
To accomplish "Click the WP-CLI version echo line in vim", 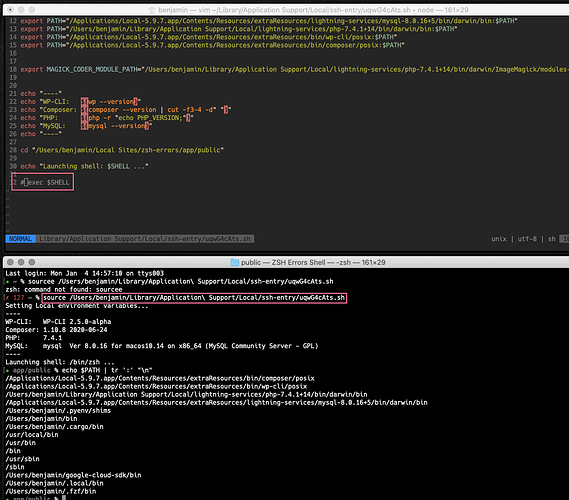I will [80, 102].
